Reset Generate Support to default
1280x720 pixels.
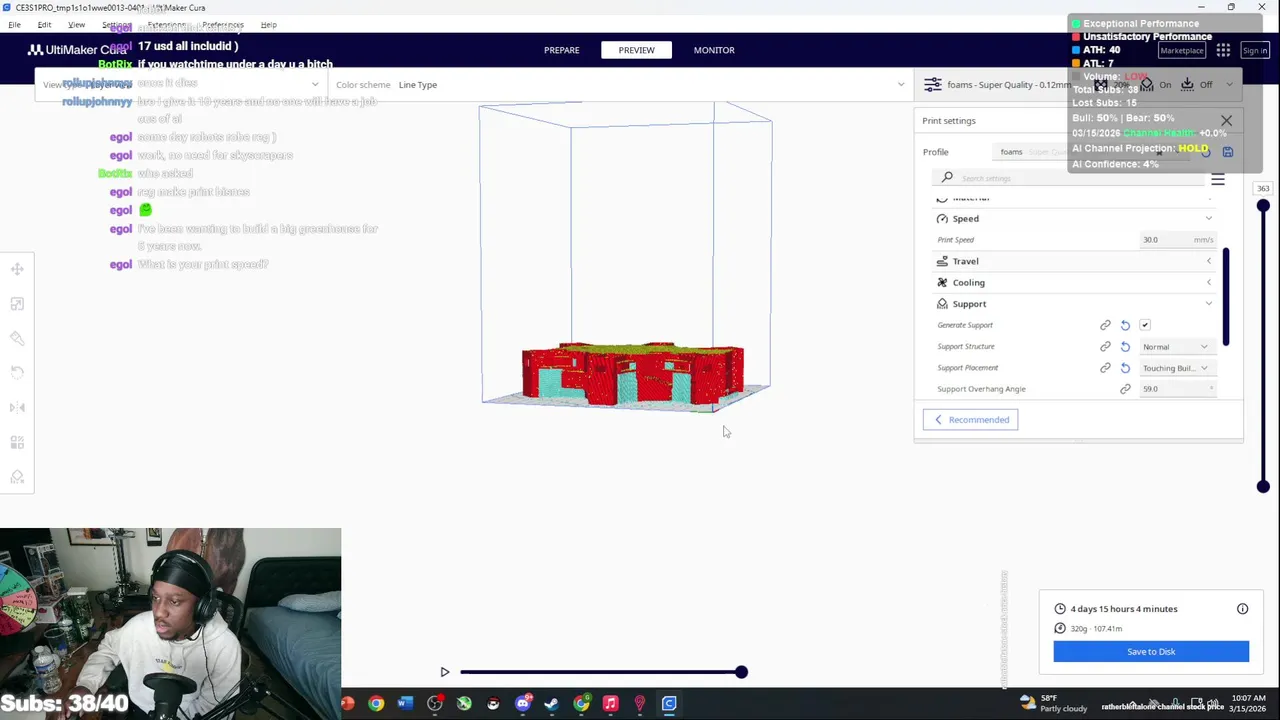pos(1125,325)
